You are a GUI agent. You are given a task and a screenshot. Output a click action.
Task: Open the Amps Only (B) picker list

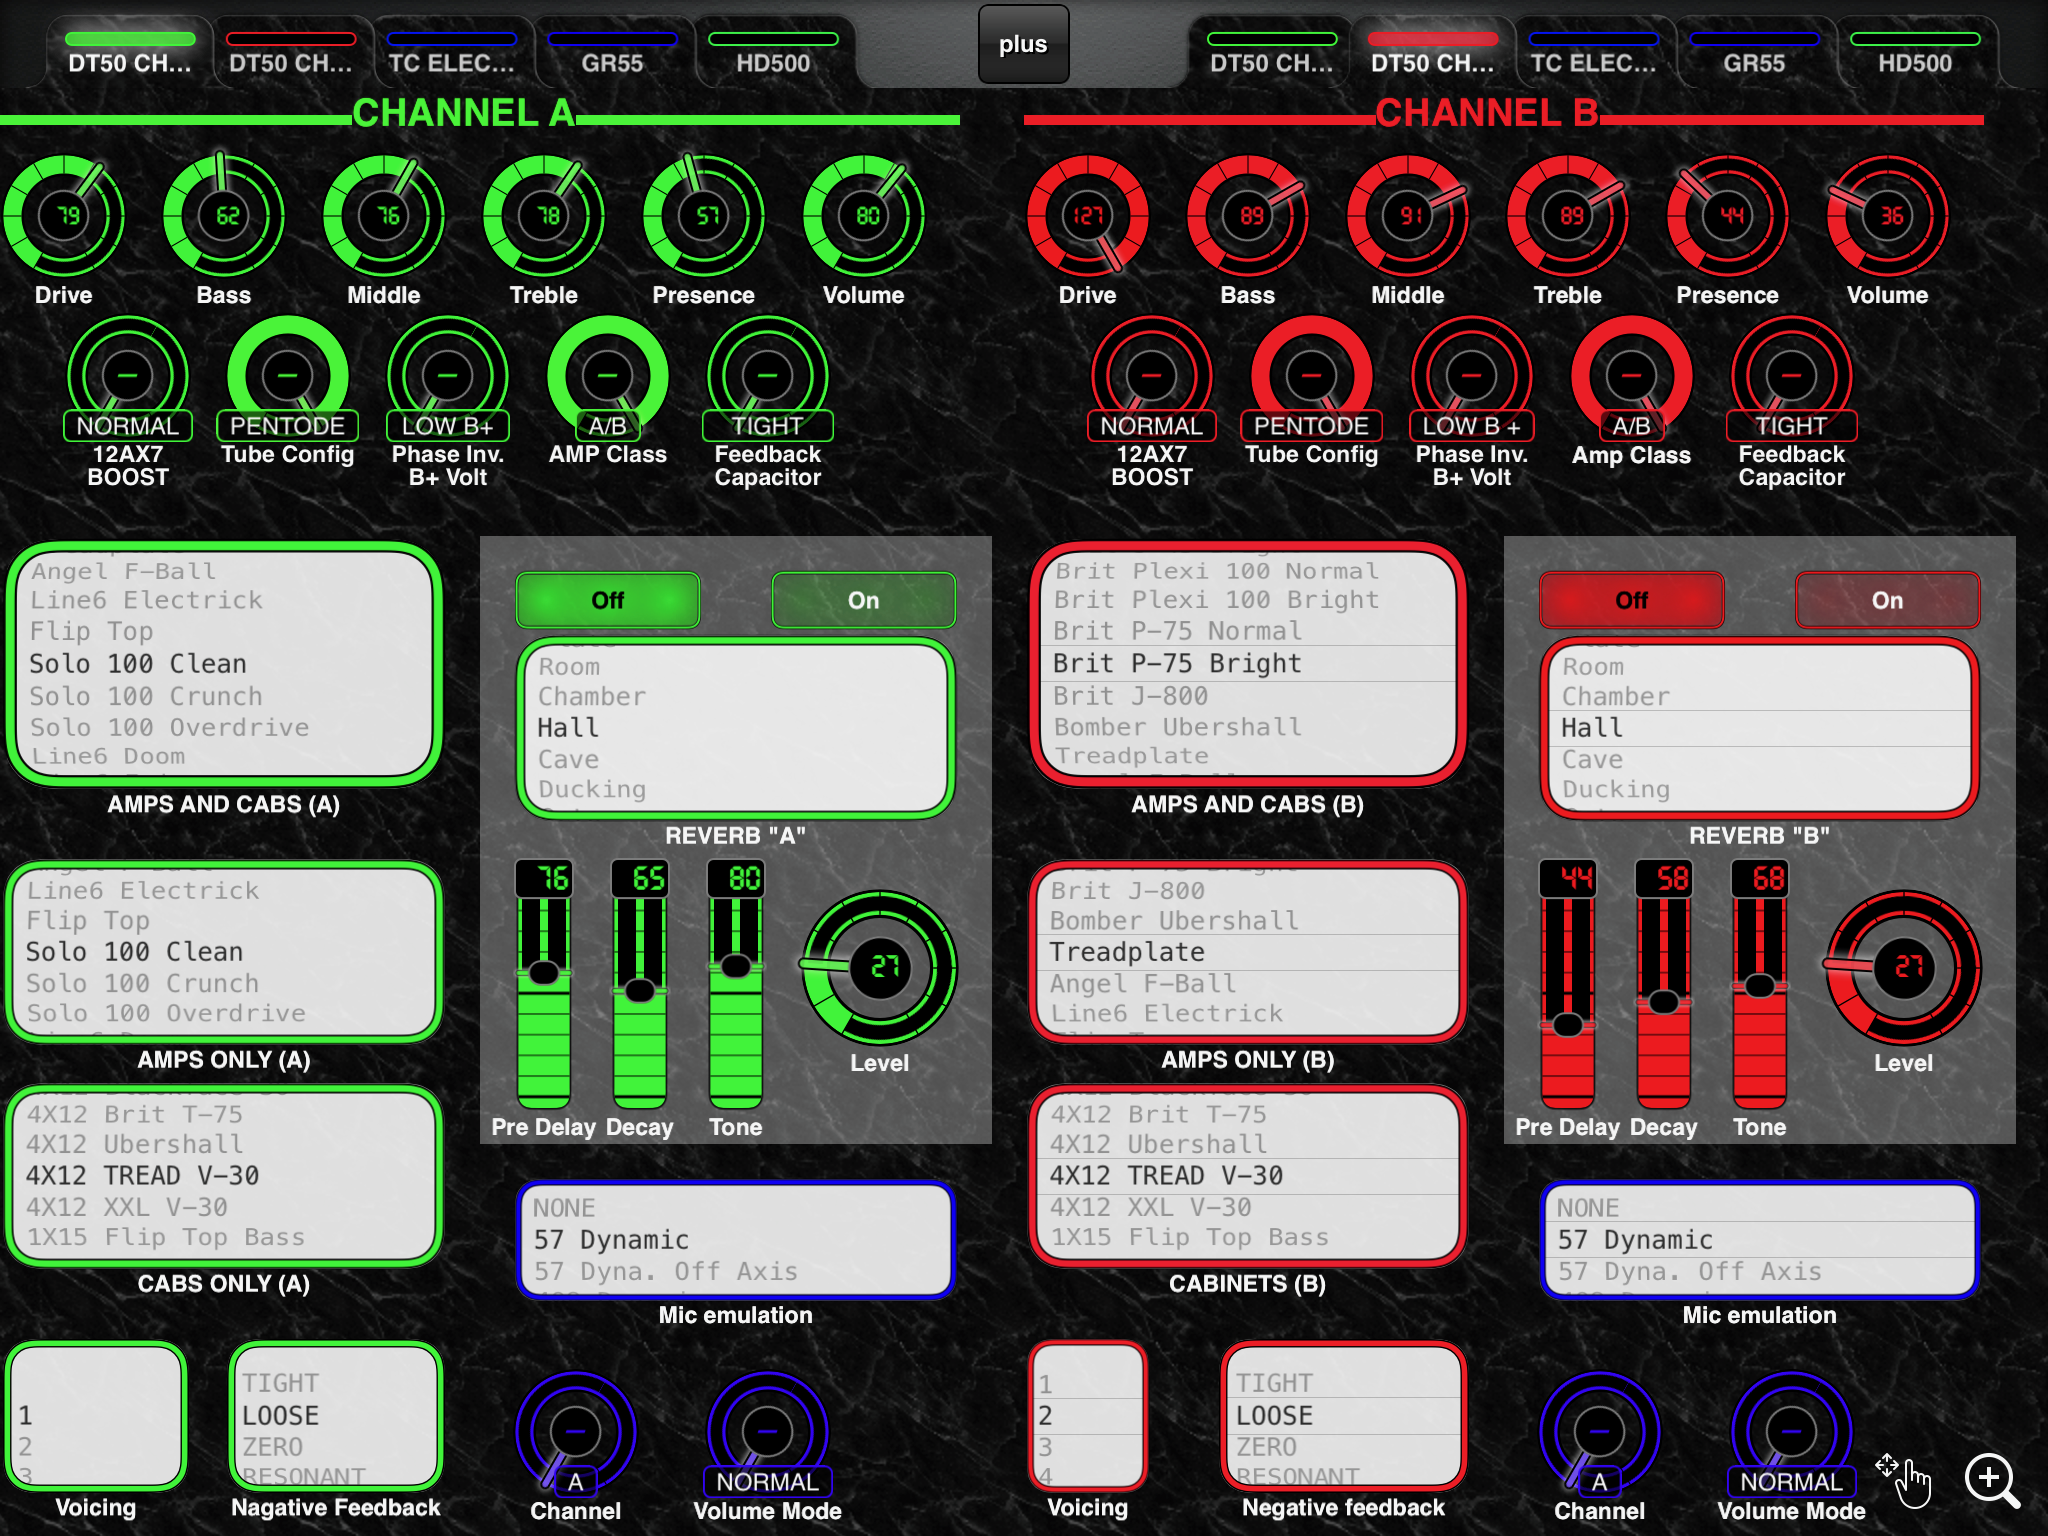point(1248,952)
